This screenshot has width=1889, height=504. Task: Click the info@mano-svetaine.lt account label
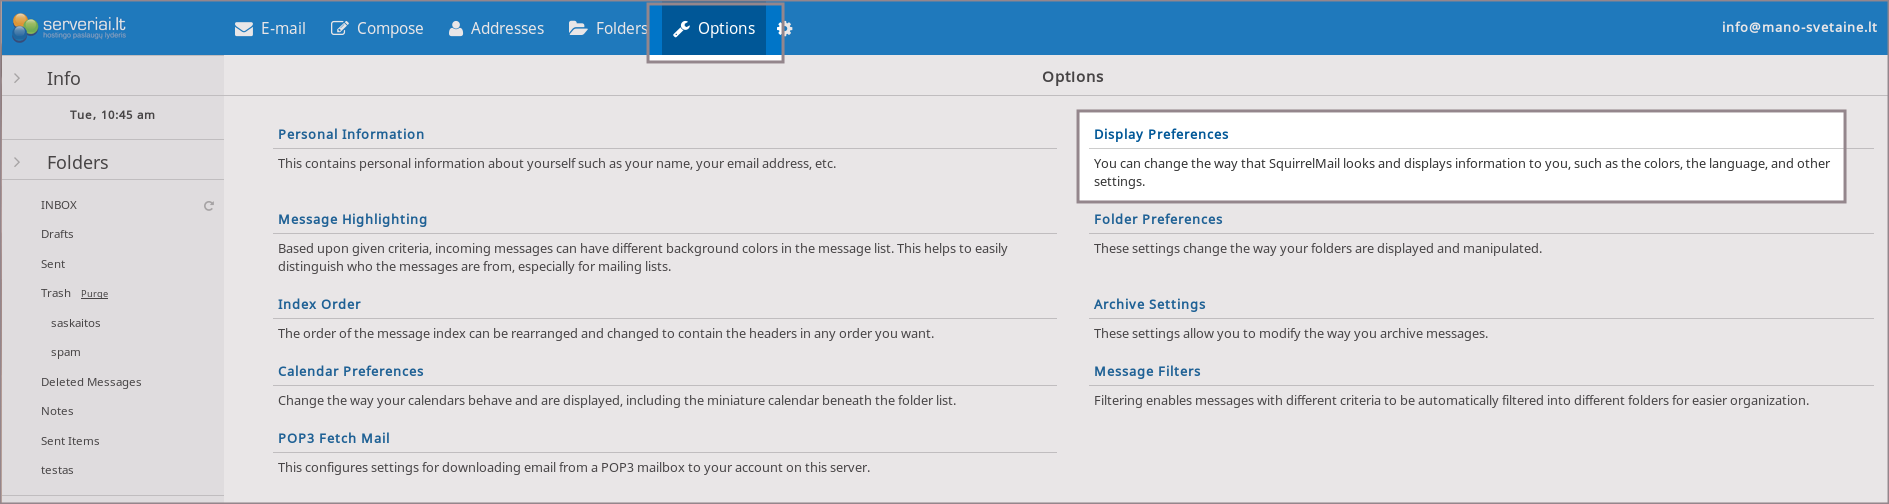1799,27
